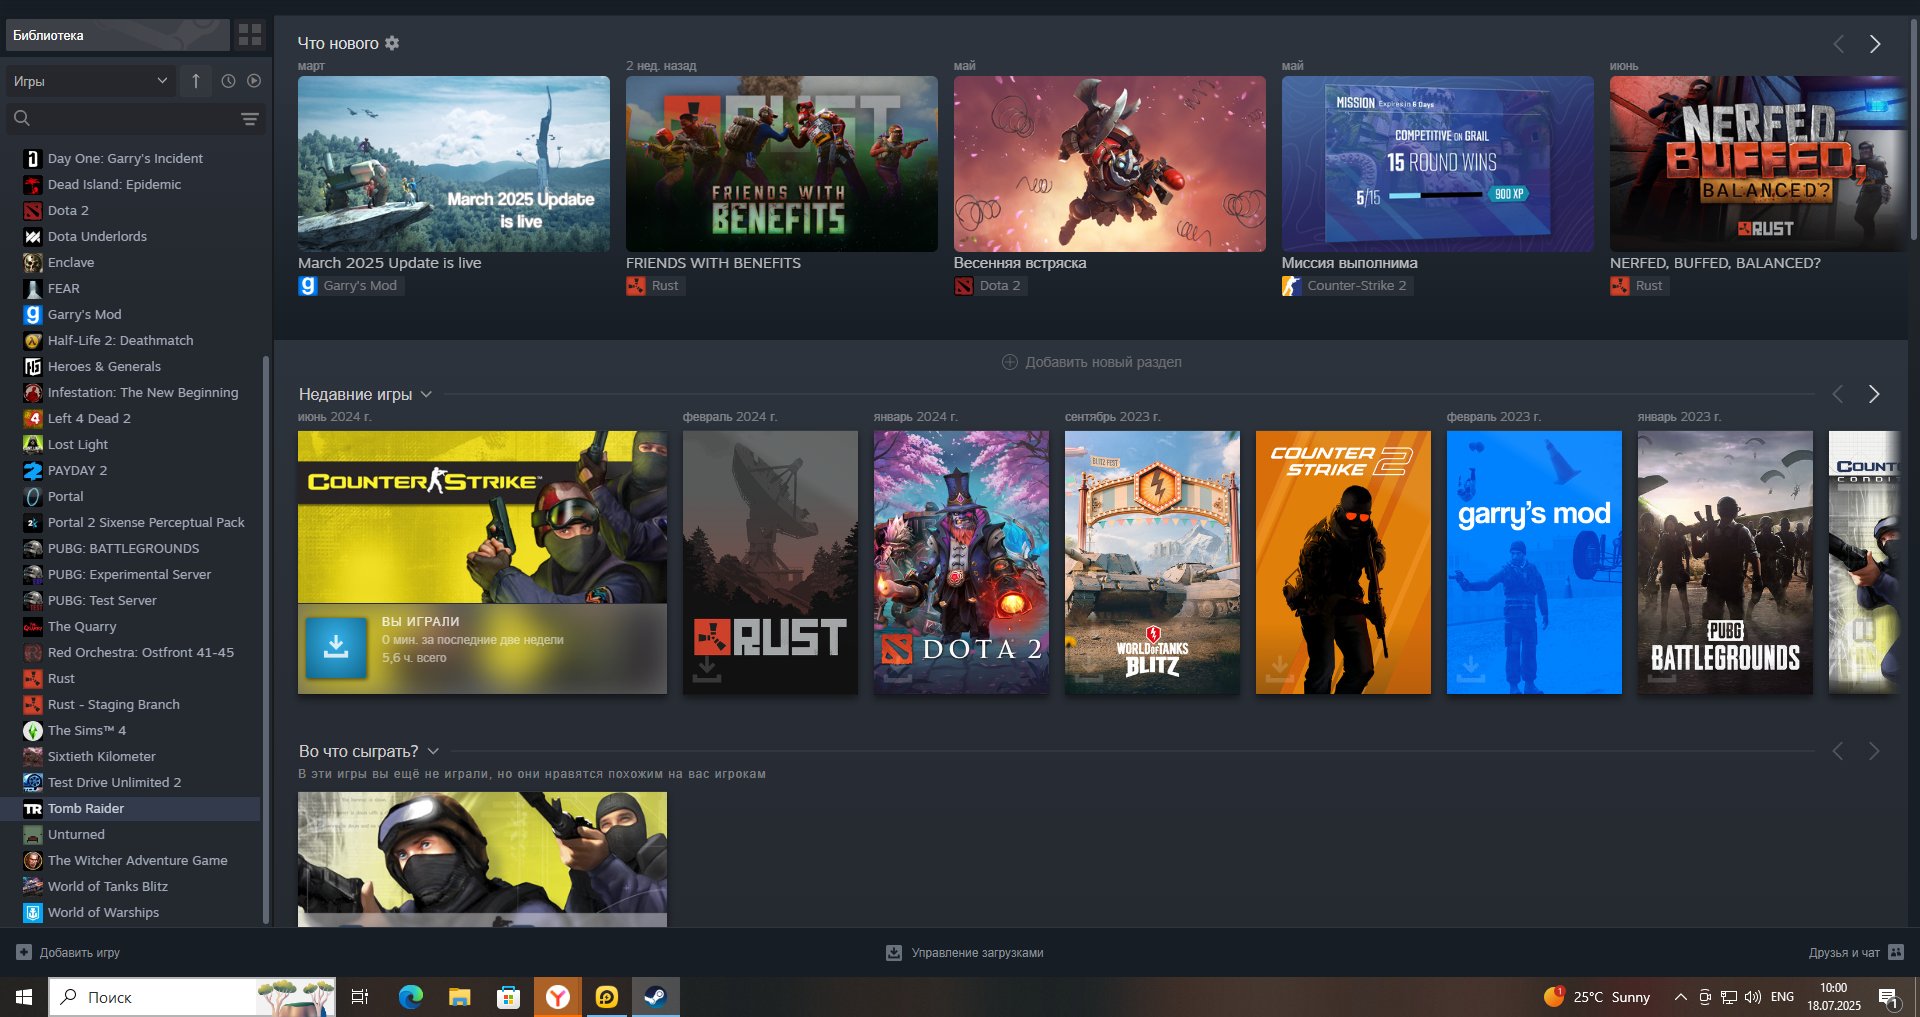Image resolution: width=1920 pixels, height=1017 pixels.
Task: Open Друзья и чат panel
Action: tap(1856, 952)
